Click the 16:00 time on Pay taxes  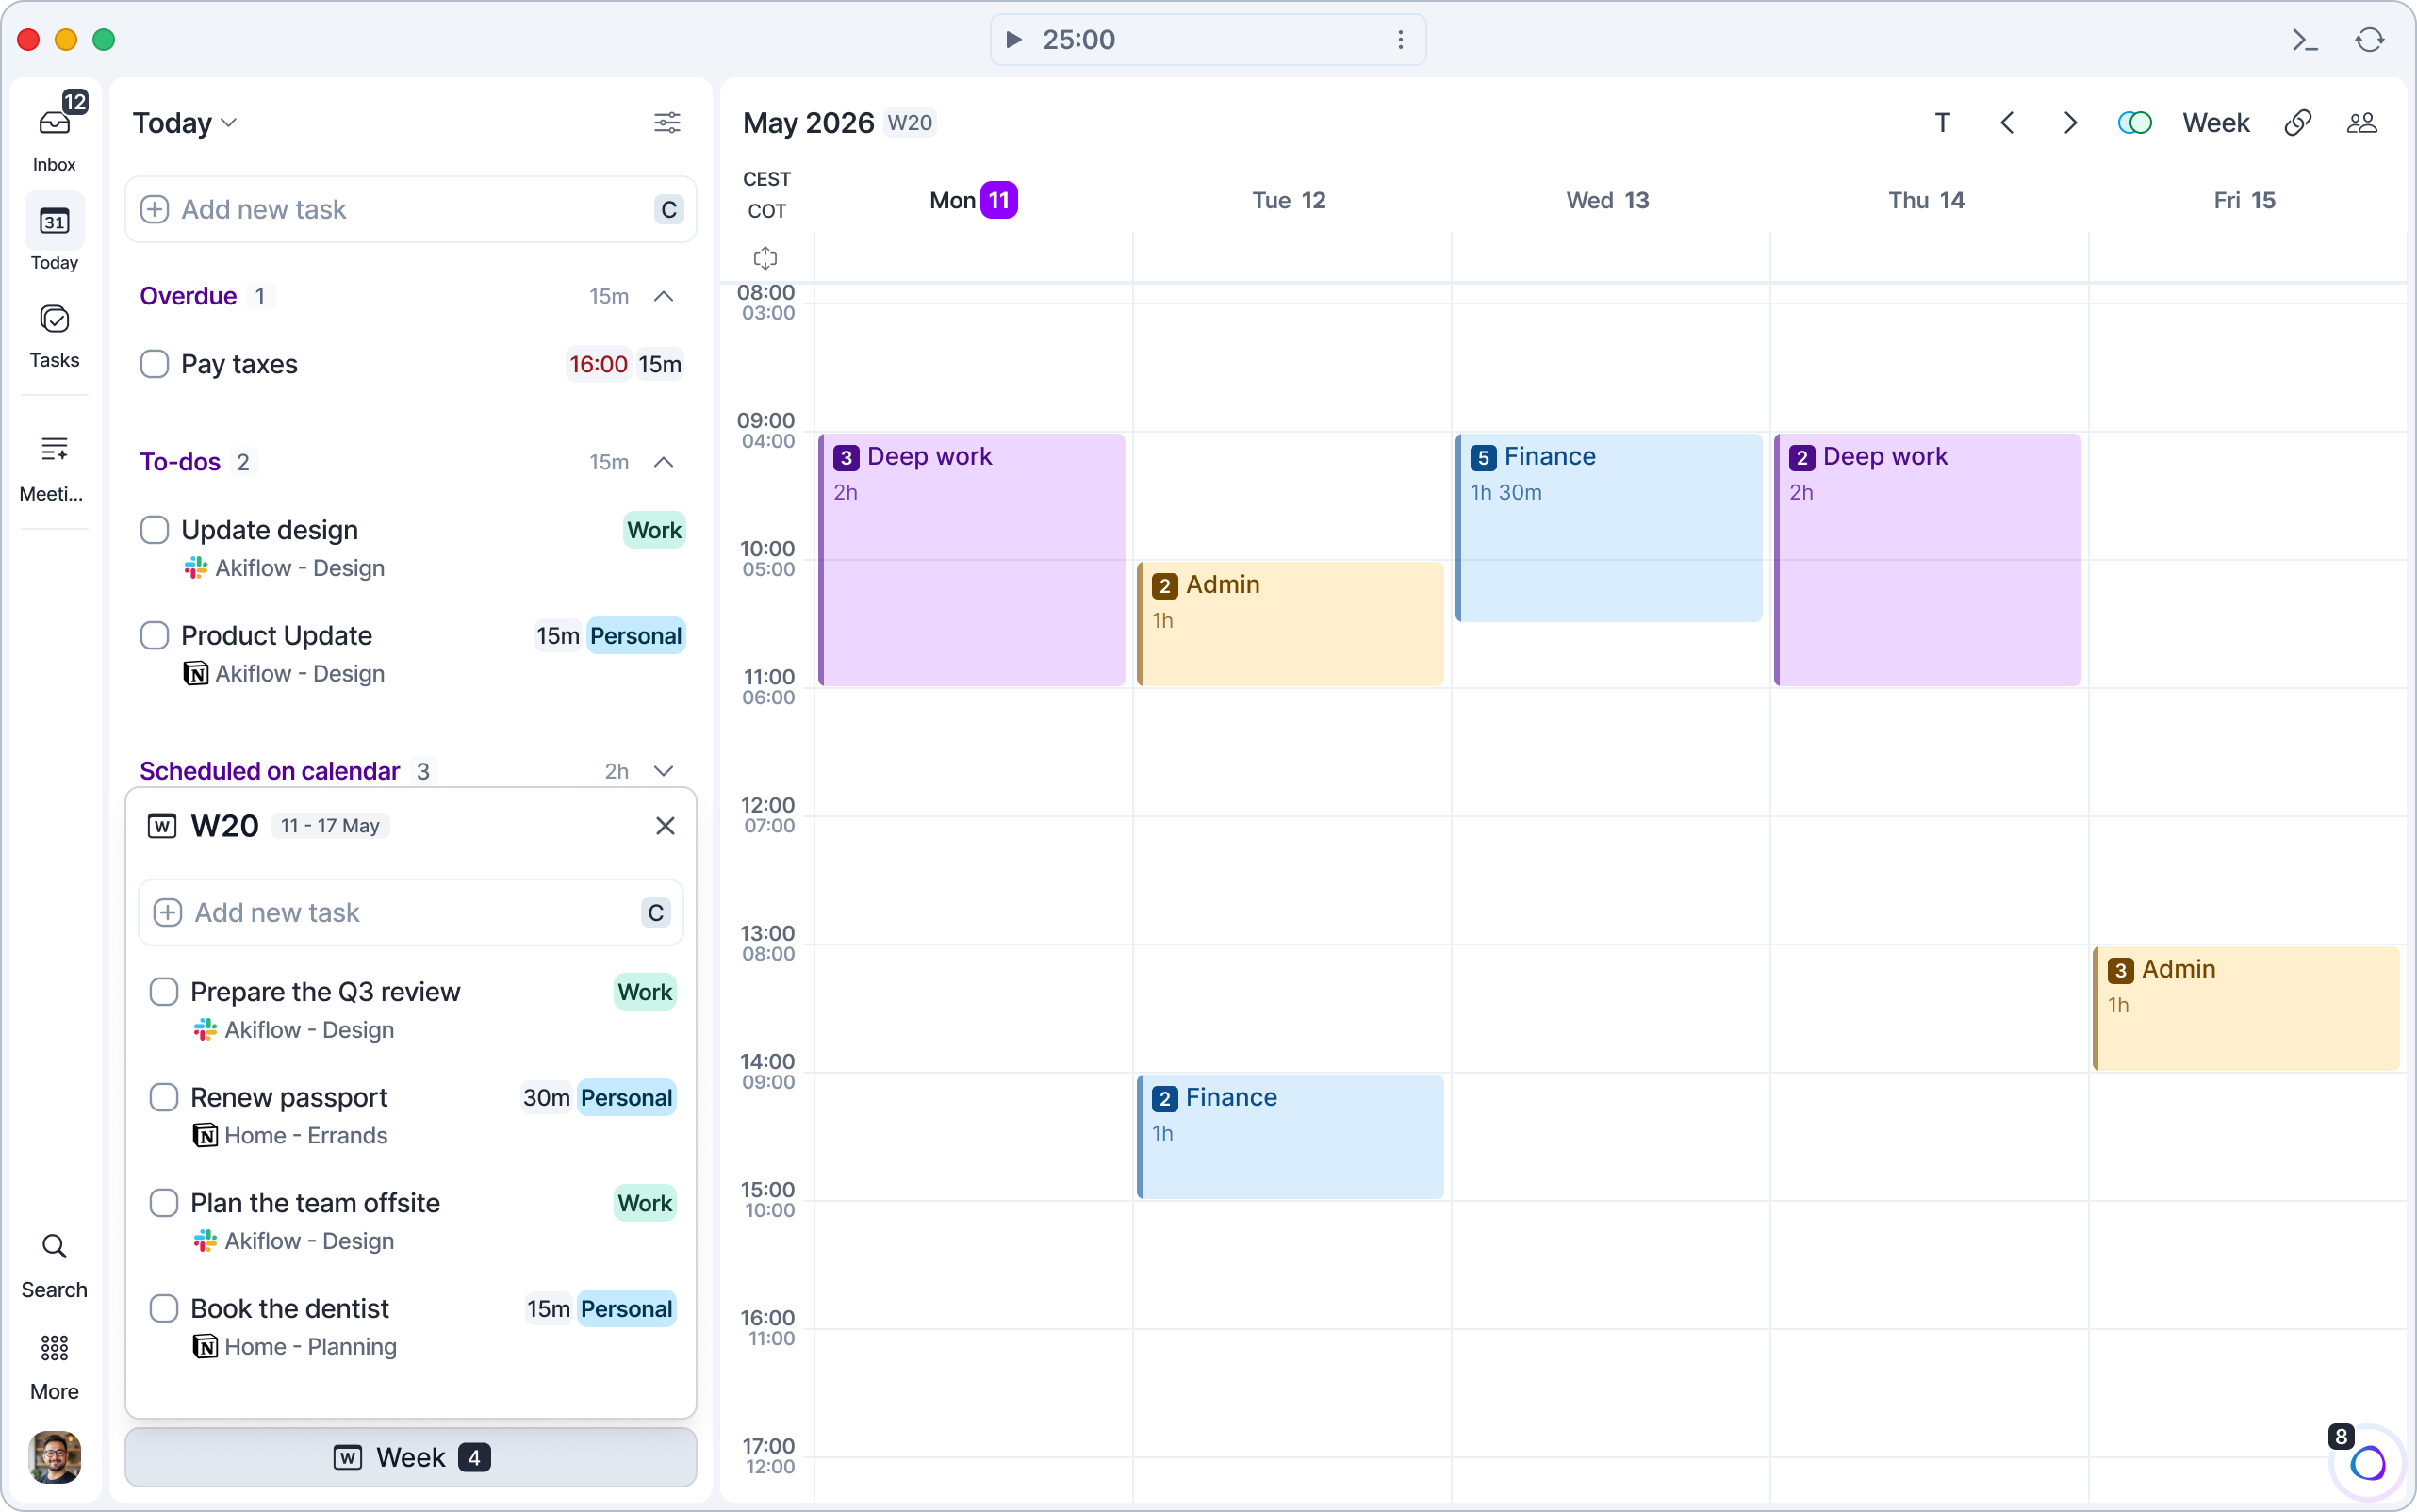[x=598, y=364]
